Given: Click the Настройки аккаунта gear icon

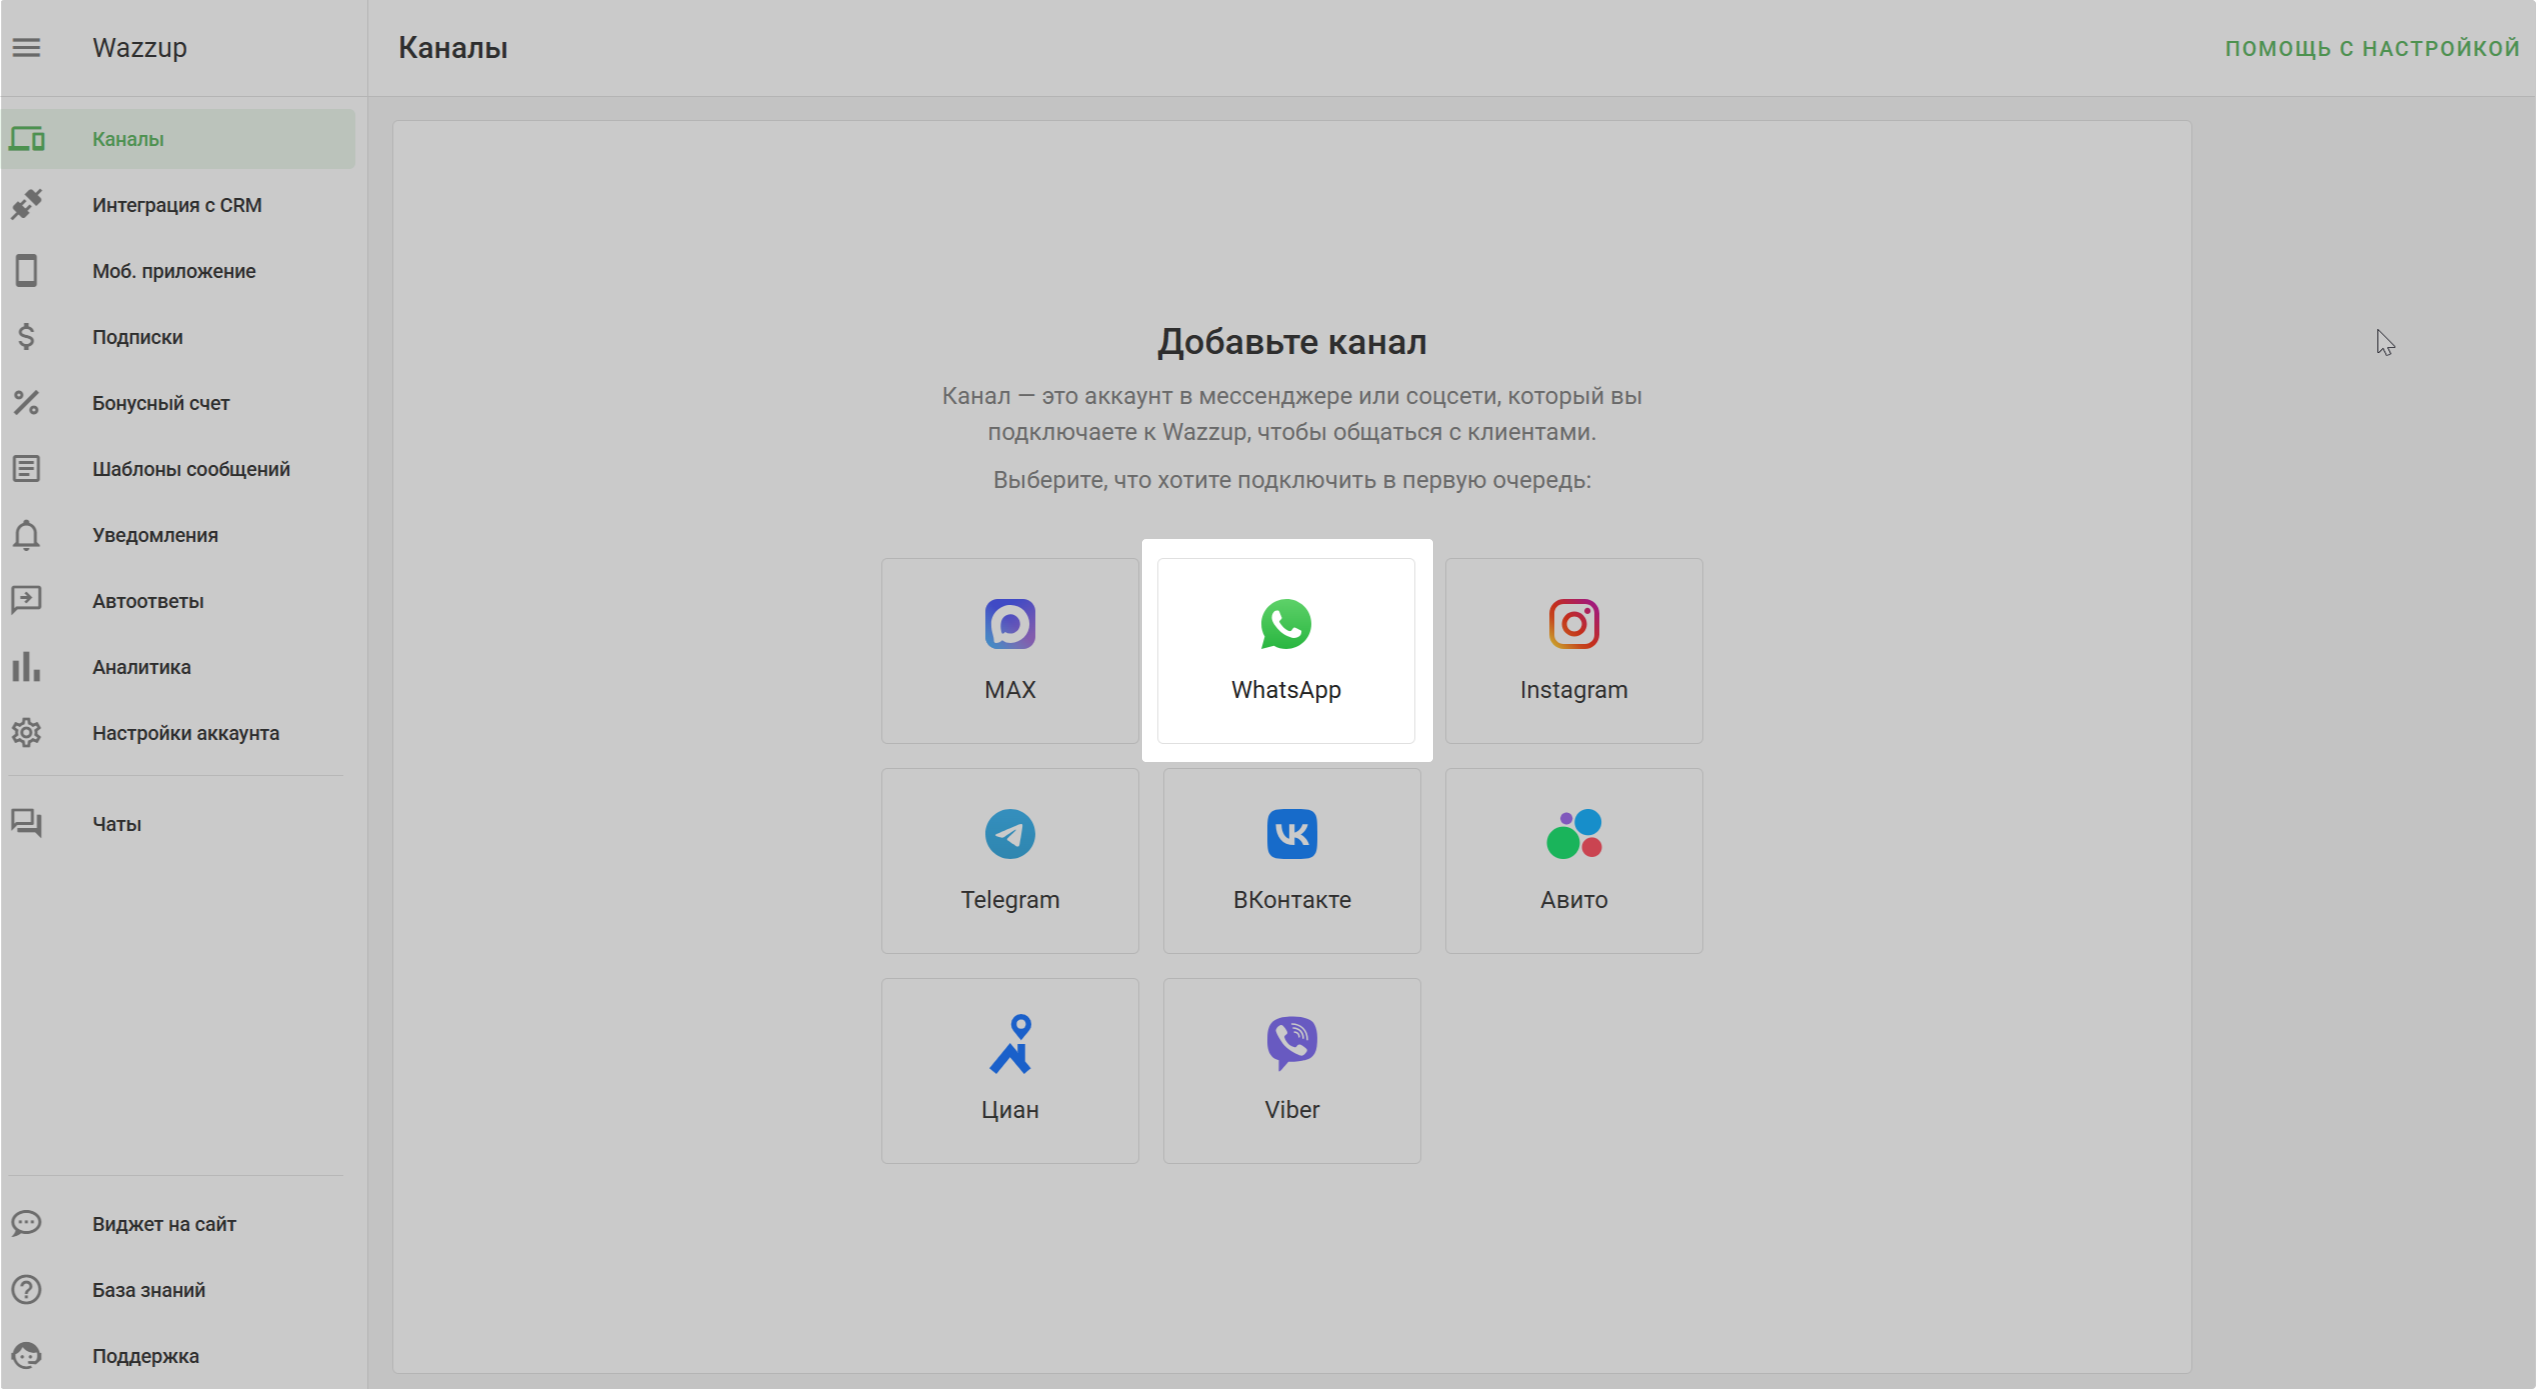Looking at the screenshot, I should tap(27, 733).
